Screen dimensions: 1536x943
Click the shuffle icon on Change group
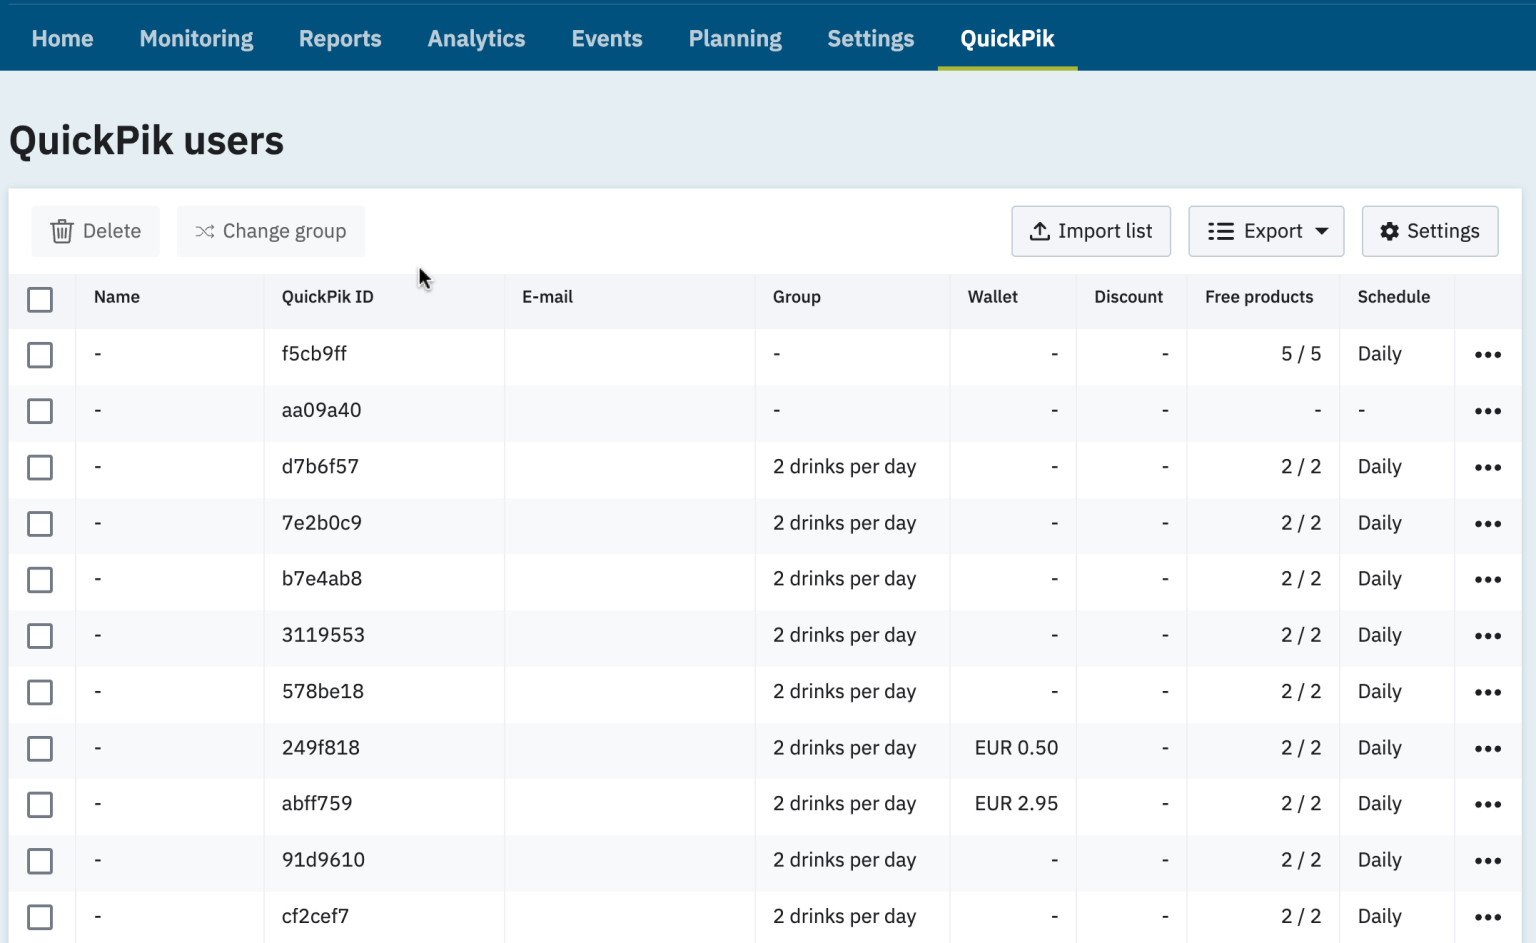[204, 231]
